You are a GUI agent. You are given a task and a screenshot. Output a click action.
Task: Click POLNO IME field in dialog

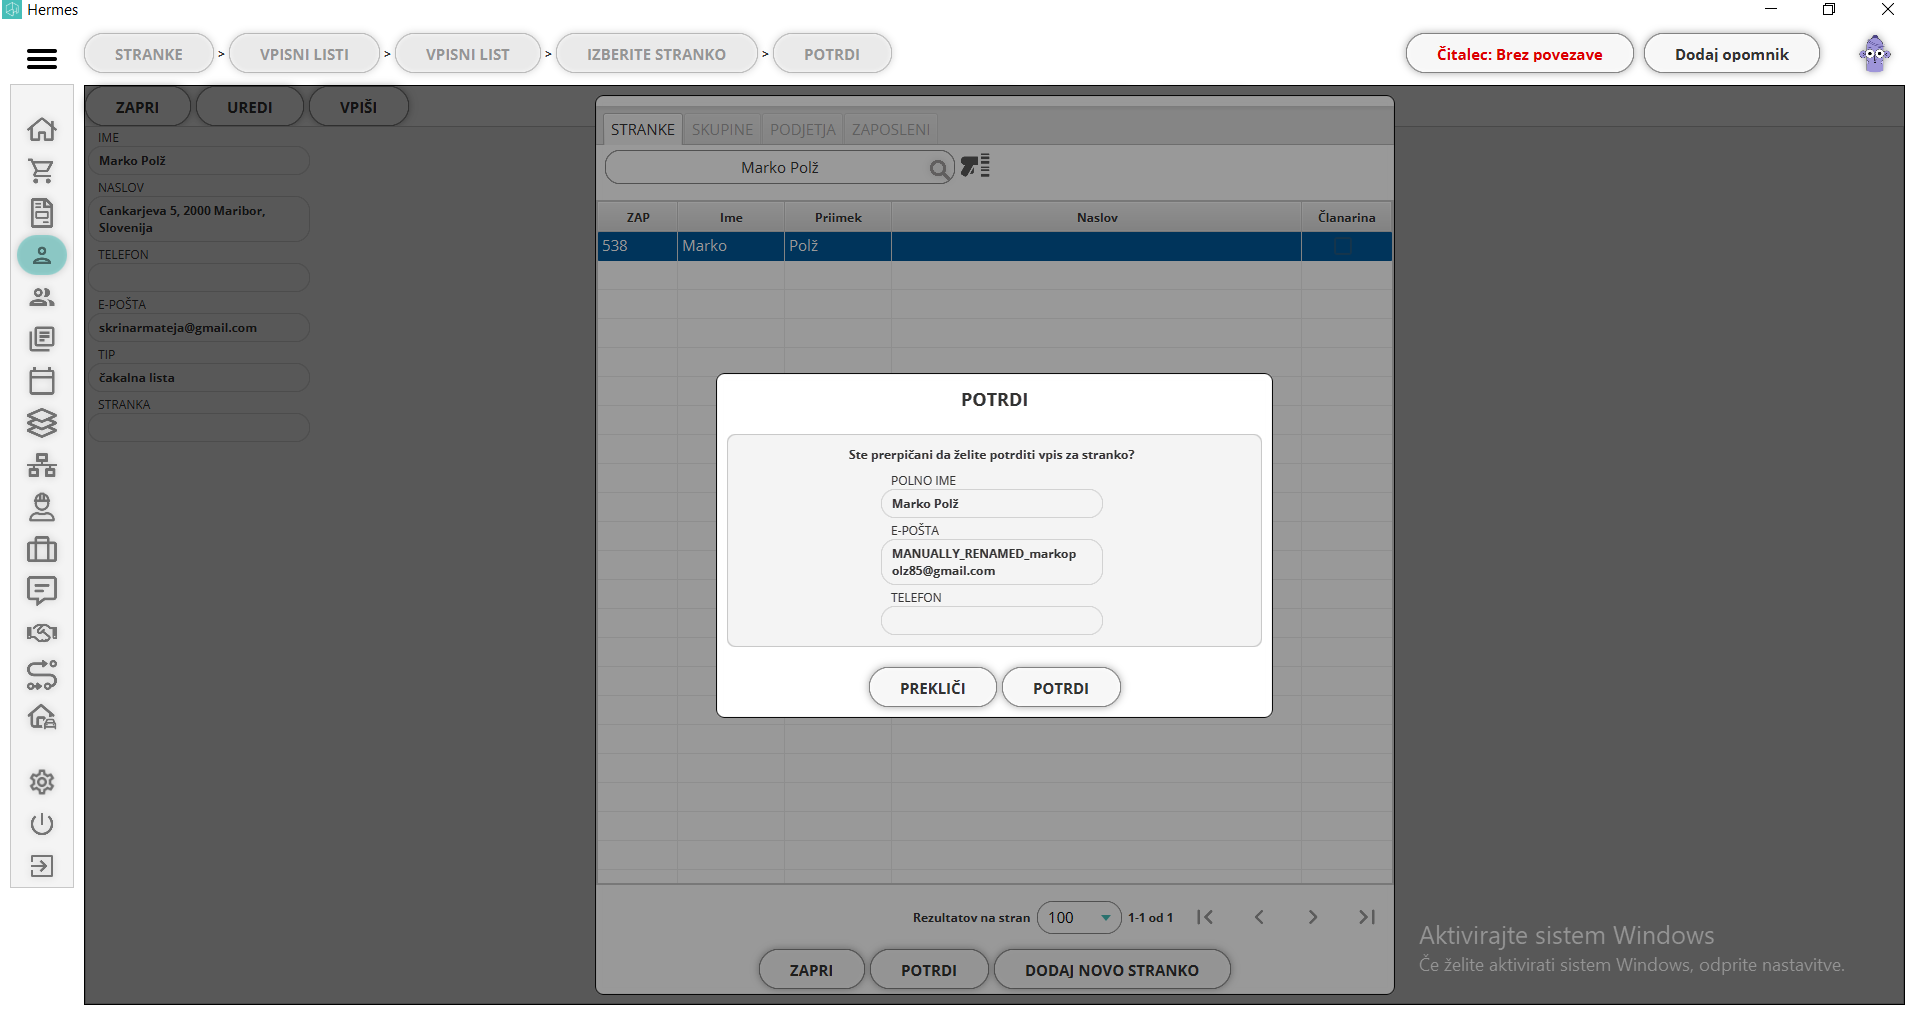click(x=991, y=504)
